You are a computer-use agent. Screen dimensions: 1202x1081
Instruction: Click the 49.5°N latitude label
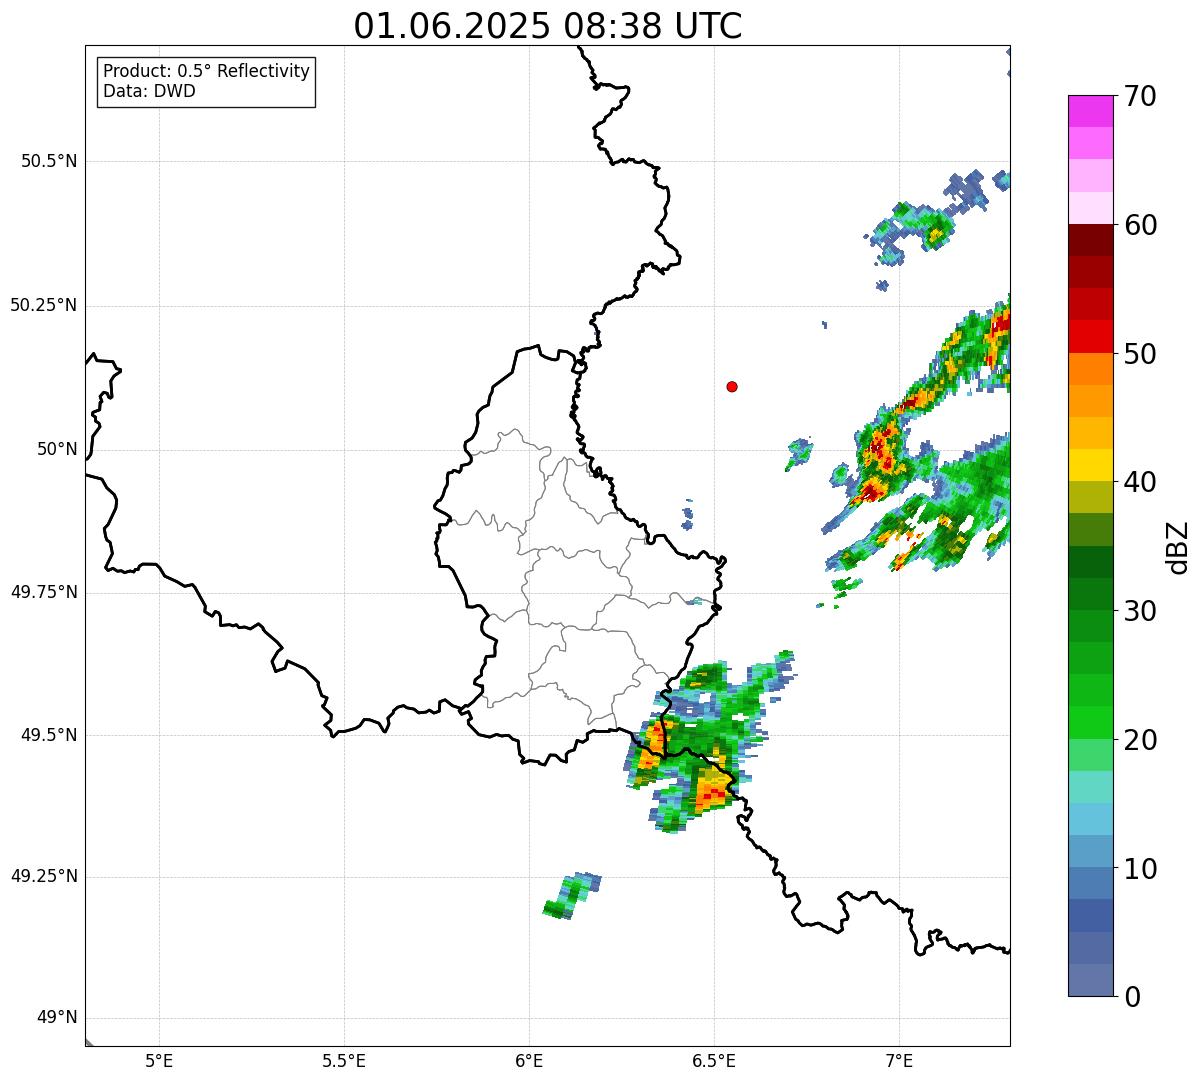point(49,735)
